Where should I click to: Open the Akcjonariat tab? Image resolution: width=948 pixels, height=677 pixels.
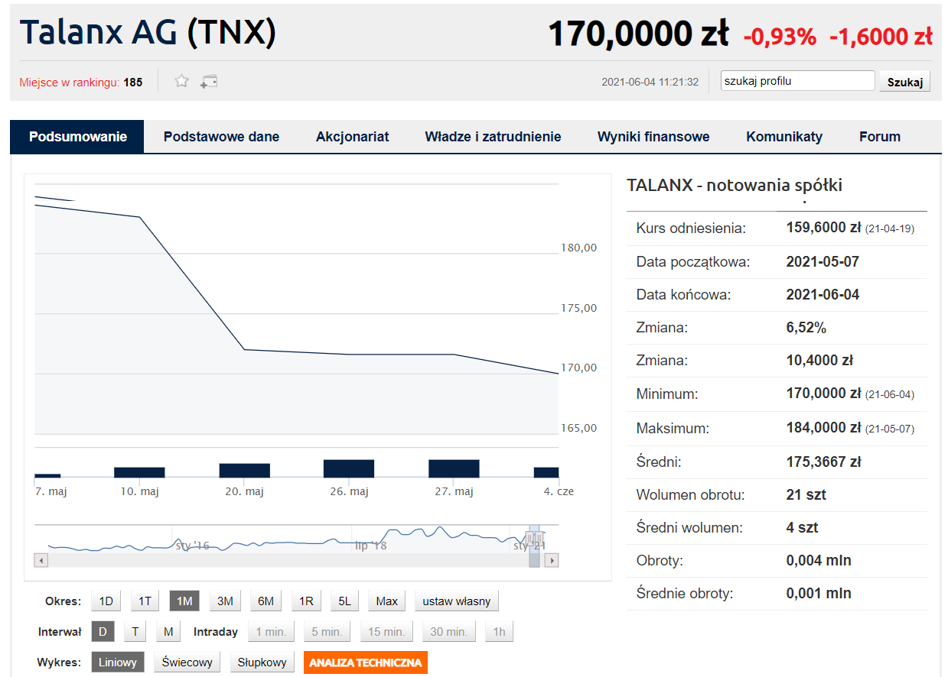tap(352, 137)
